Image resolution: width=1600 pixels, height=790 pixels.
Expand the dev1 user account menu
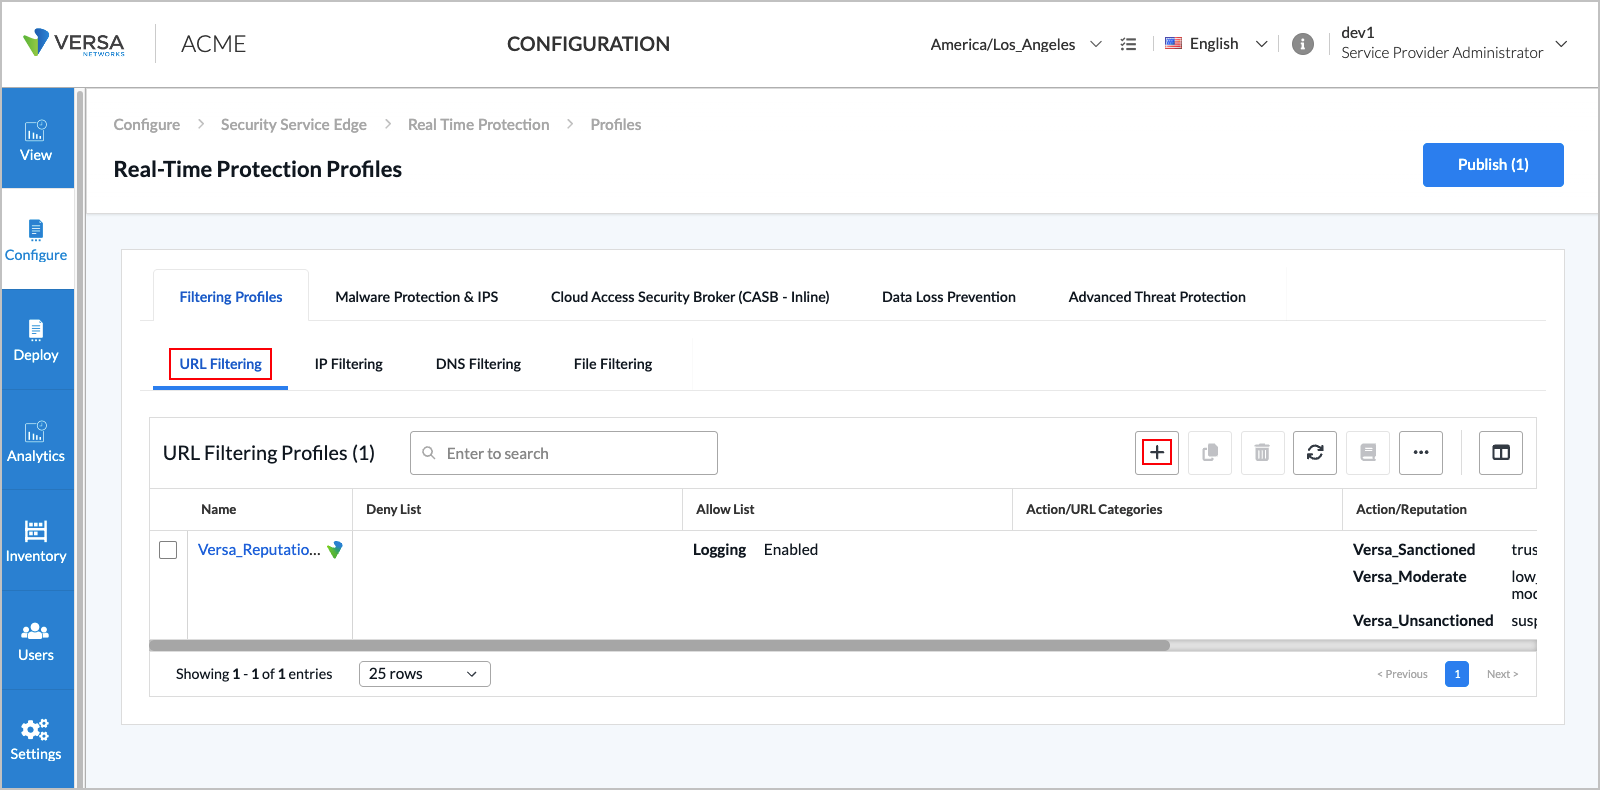(1454, 43)
